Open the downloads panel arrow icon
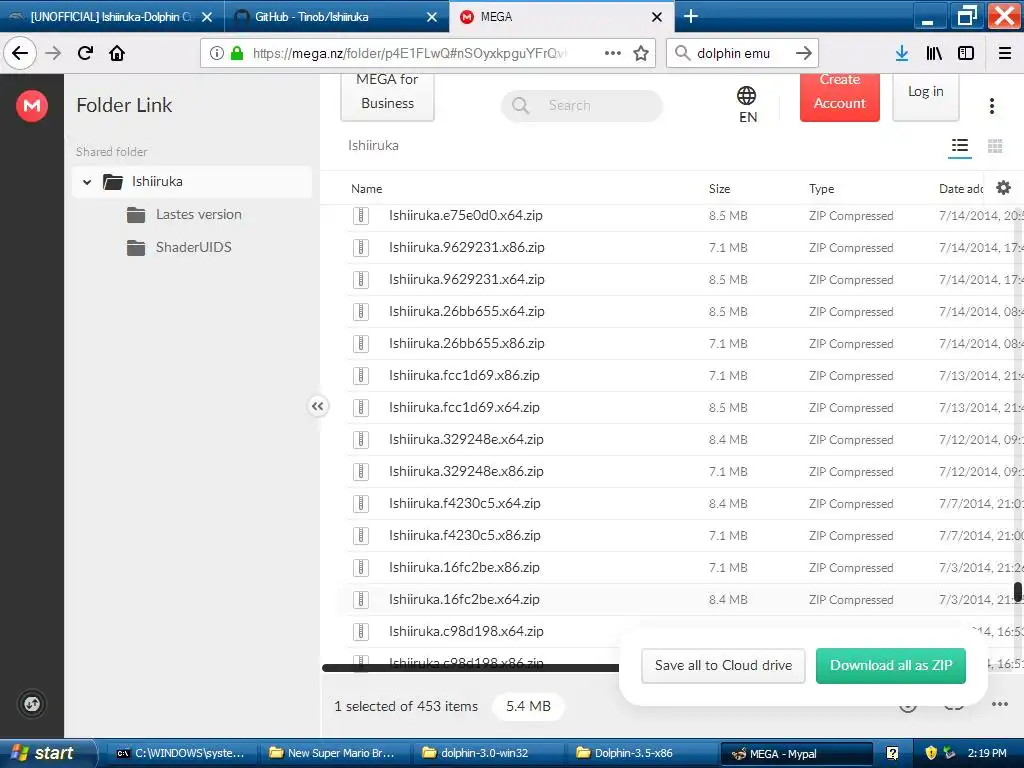 coord(902,53)
